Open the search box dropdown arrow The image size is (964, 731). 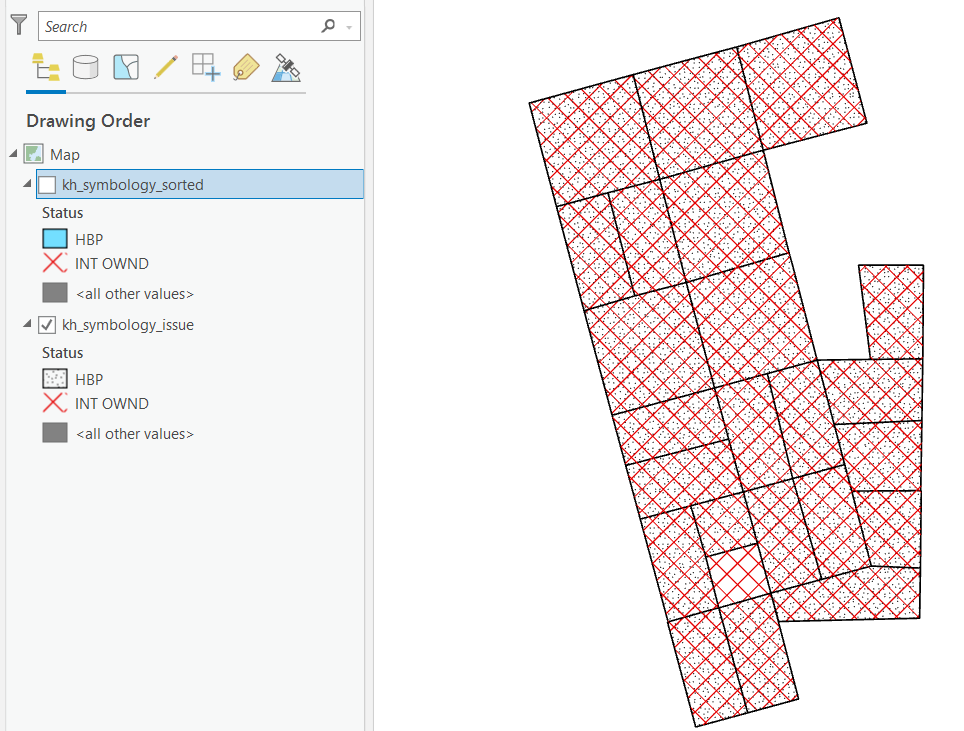coord(350,25)
